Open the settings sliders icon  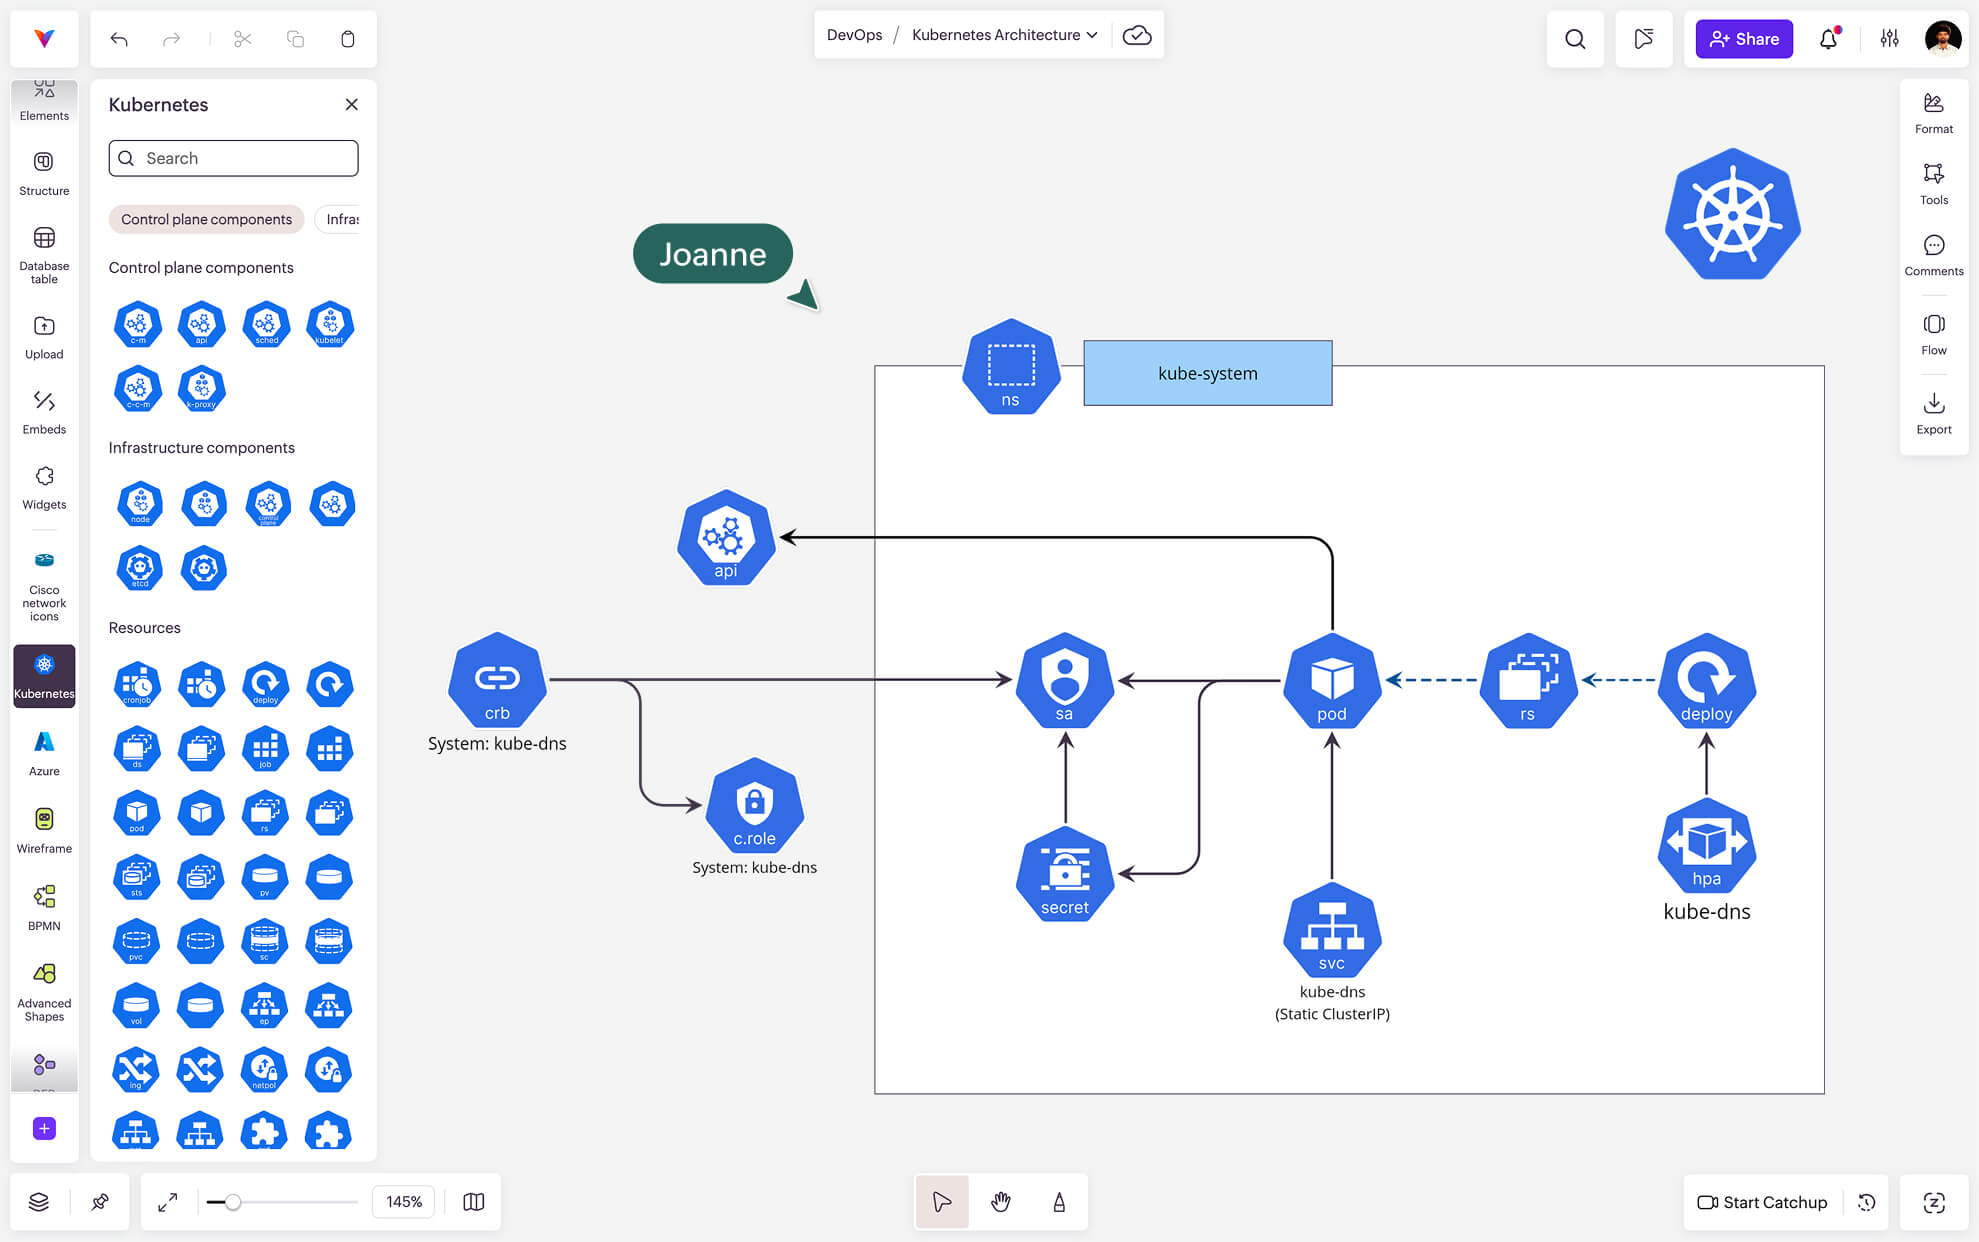(x=1889, y=39)
